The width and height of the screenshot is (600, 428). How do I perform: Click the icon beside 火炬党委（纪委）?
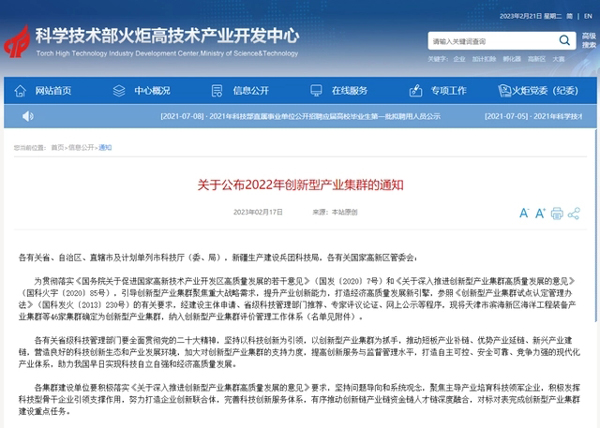tap(505, 91)
